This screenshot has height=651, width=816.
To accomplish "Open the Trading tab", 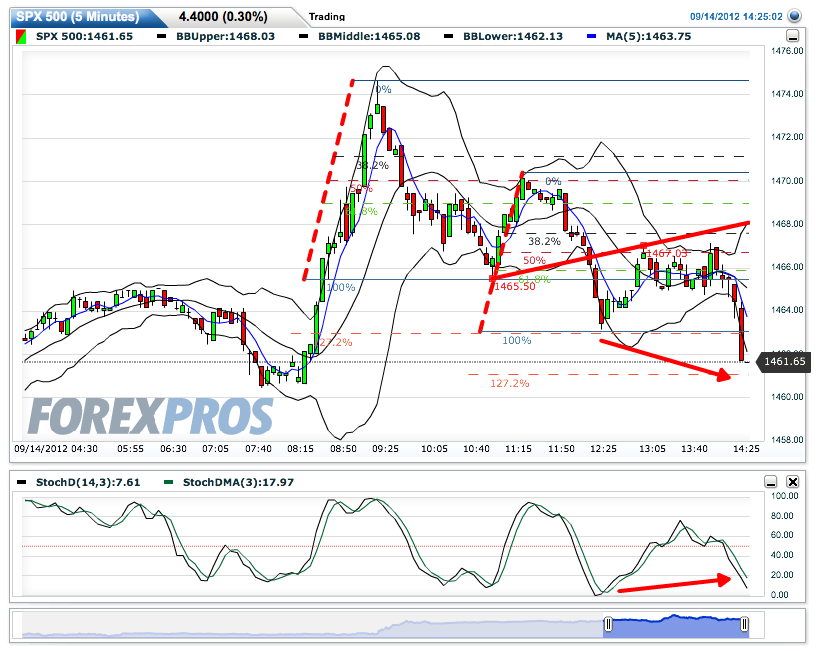I will coord(327,17).
